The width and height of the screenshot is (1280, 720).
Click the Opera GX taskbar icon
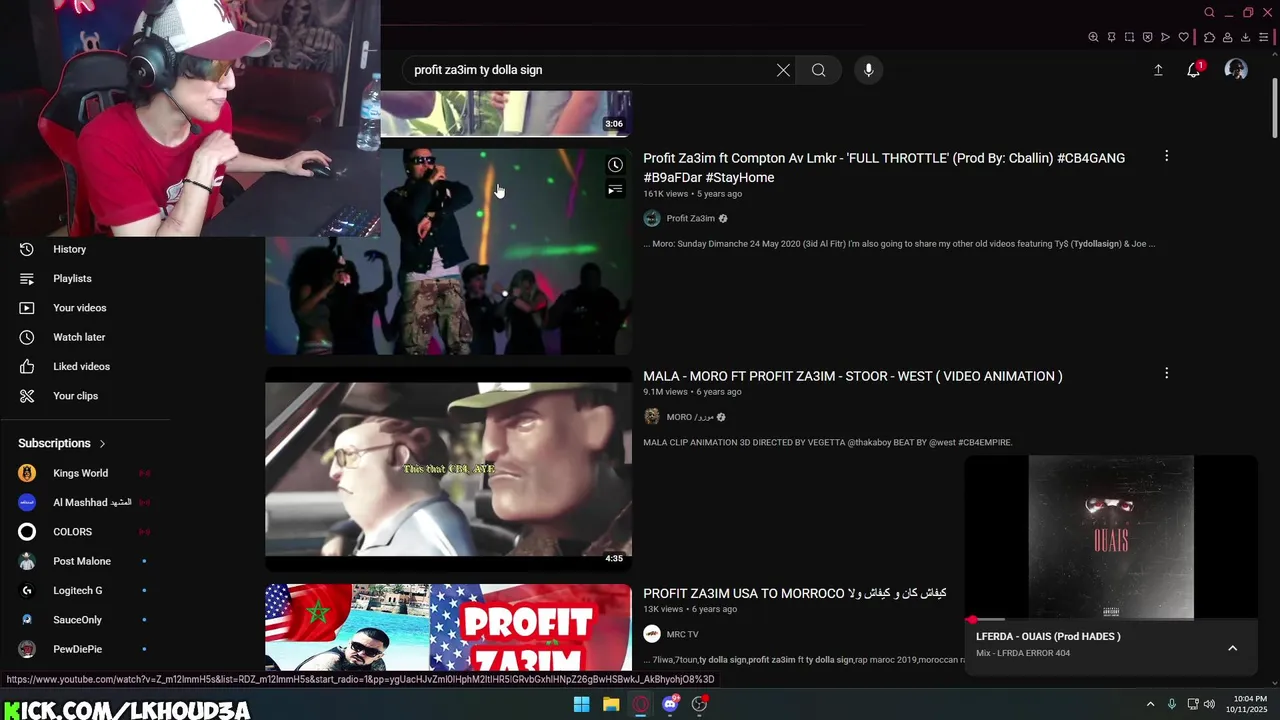(641, 704)
